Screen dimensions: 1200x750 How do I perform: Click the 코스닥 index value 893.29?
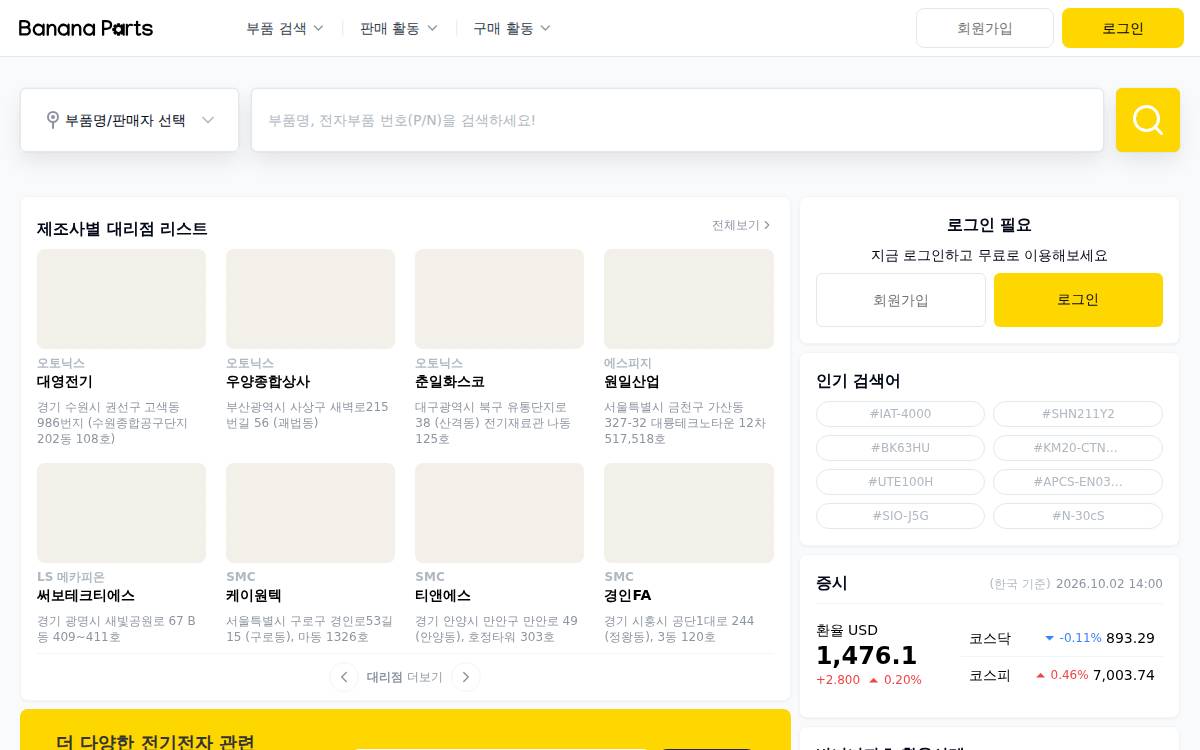pos(1130,638)
